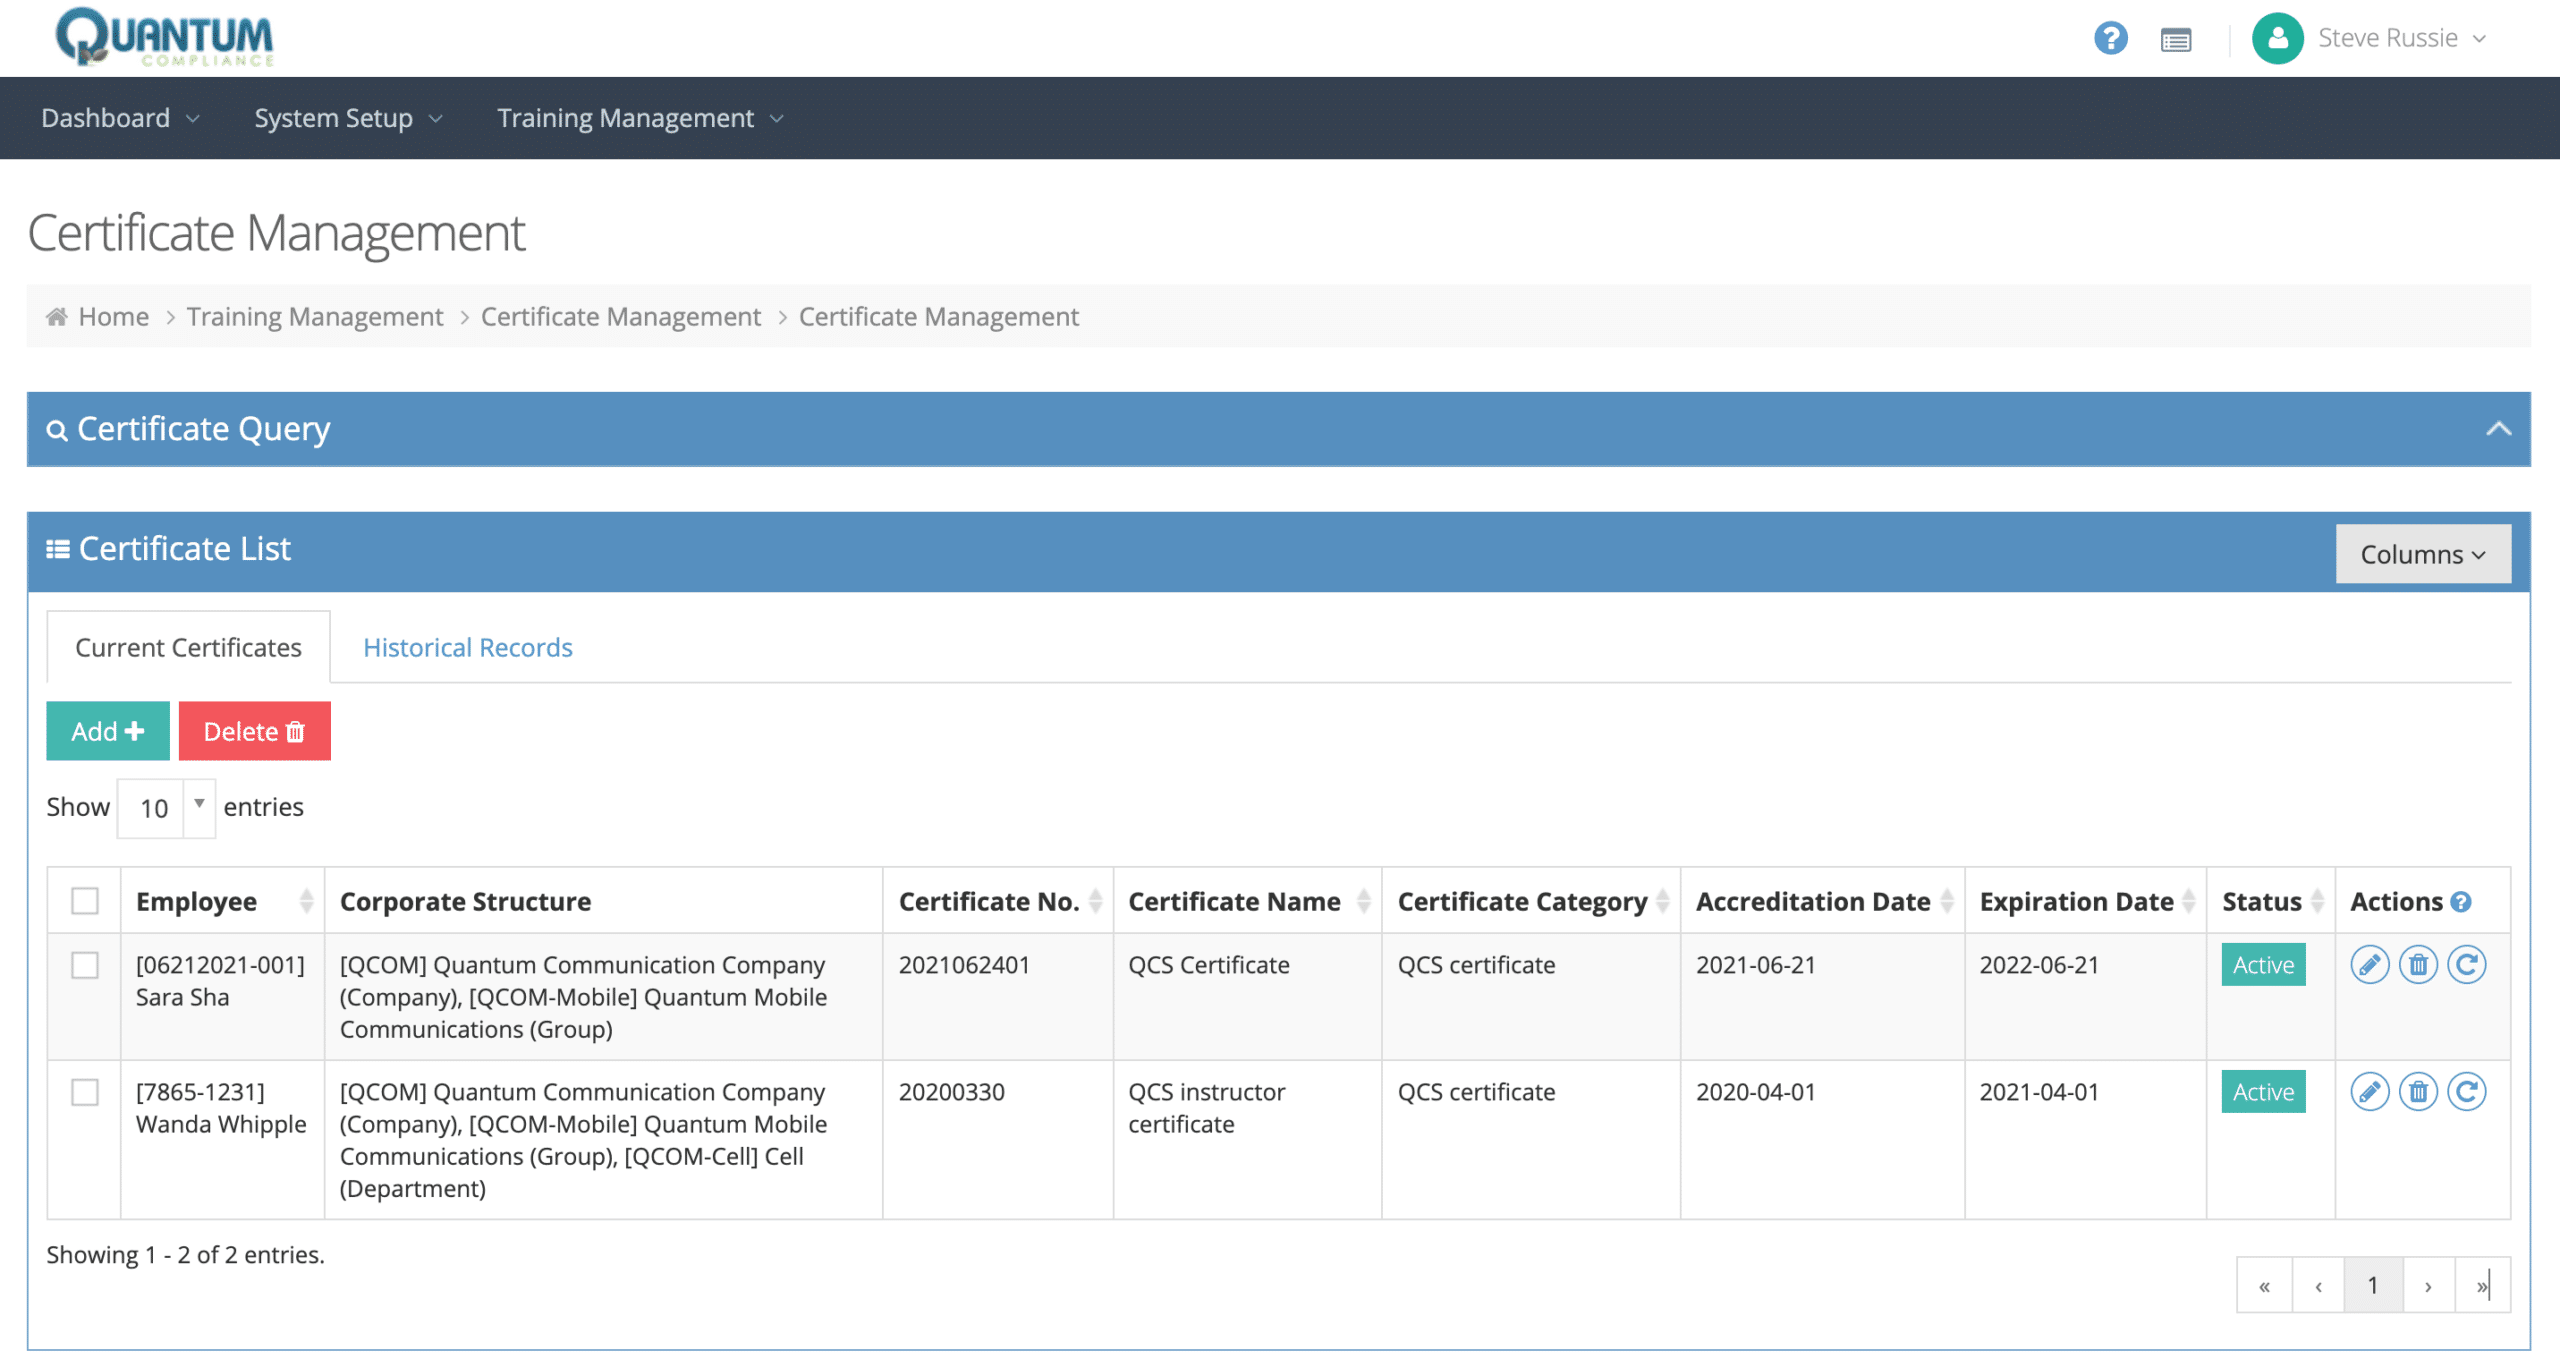2560x1367 pixels.
Task: Sort by Status column arrows
Action: pos(2317,902)
